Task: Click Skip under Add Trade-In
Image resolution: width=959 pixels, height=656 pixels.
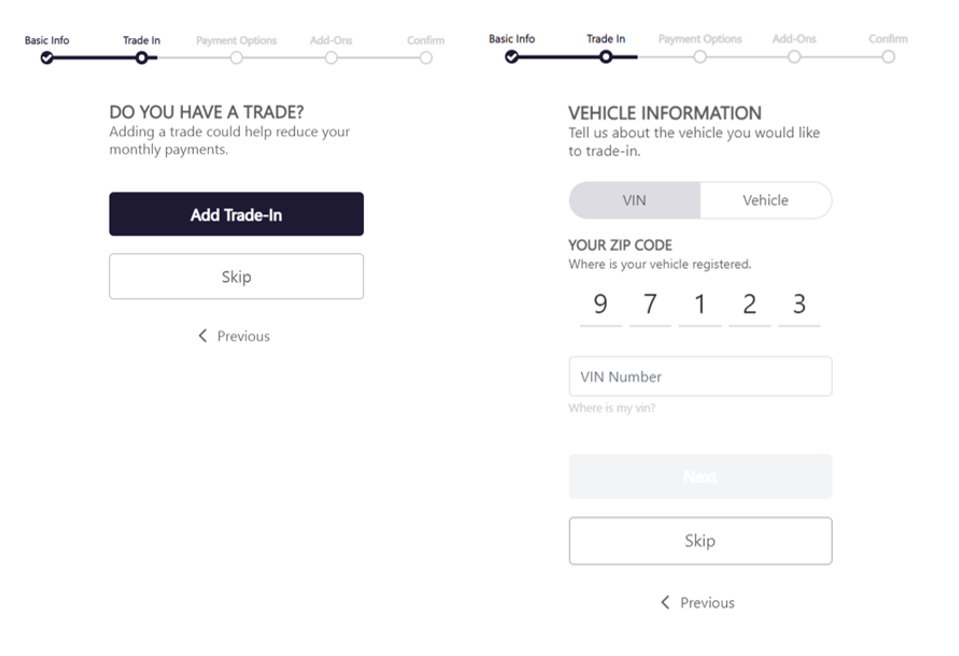Action: coord(236,277)
